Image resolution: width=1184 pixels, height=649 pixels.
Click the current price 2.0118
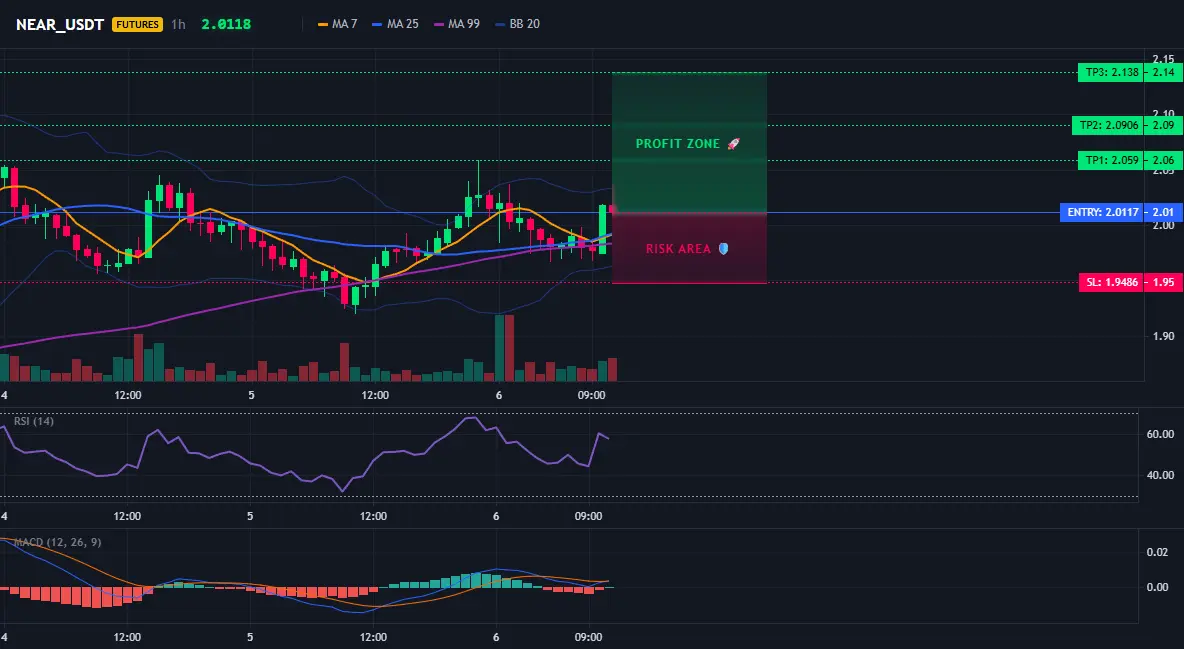pyautogui.click(x=226, y=24)
